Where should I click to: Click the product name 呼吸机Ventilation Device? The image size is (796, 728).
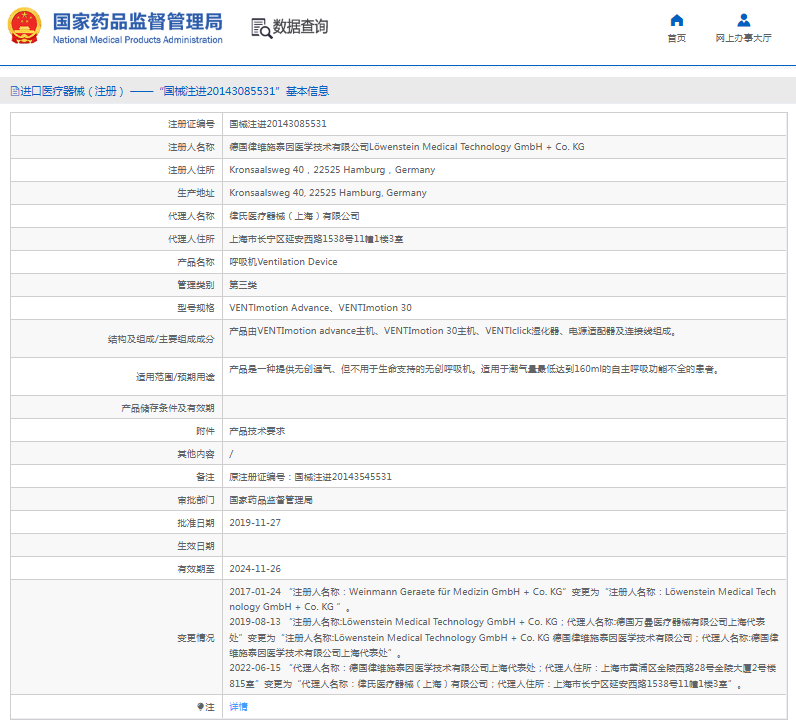pyautogui.click(x=283, y=262)
